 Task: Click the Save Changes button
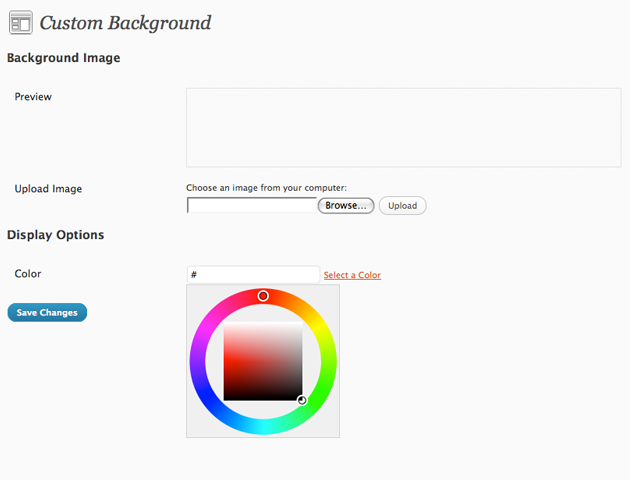(47, 313)
